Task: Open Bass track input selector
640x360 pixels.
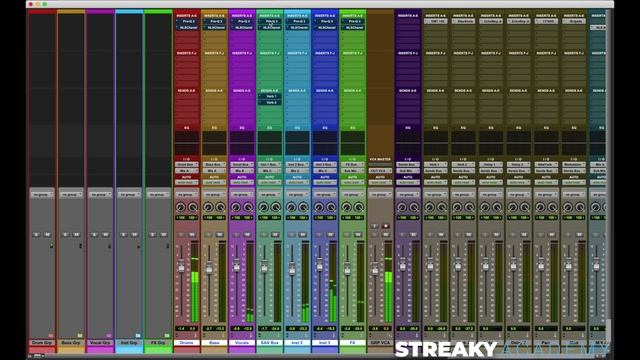Action: pos(215,164)
